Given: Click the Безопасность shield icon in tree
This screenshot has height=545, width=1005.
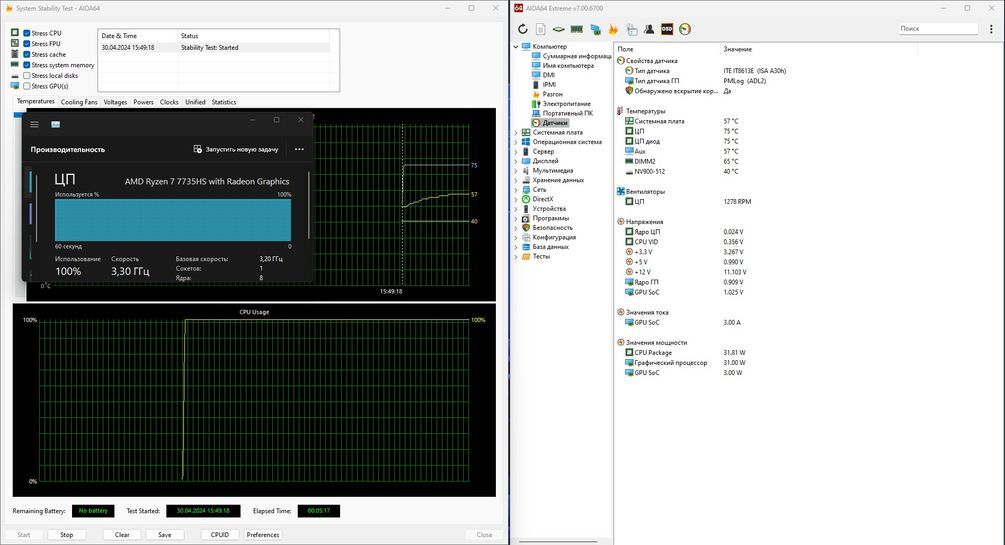Looking at the screenshot, I should pos(526,228).
